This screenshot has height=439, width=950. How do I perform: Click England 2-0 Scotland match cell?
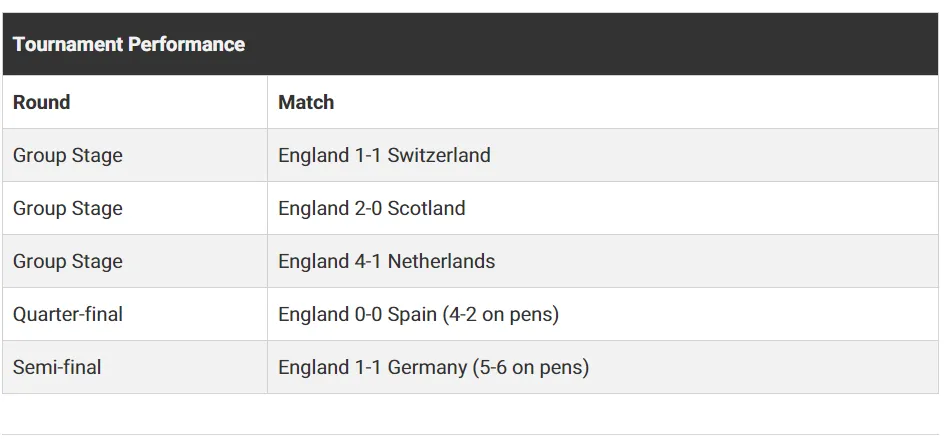(x=602, y=208)
